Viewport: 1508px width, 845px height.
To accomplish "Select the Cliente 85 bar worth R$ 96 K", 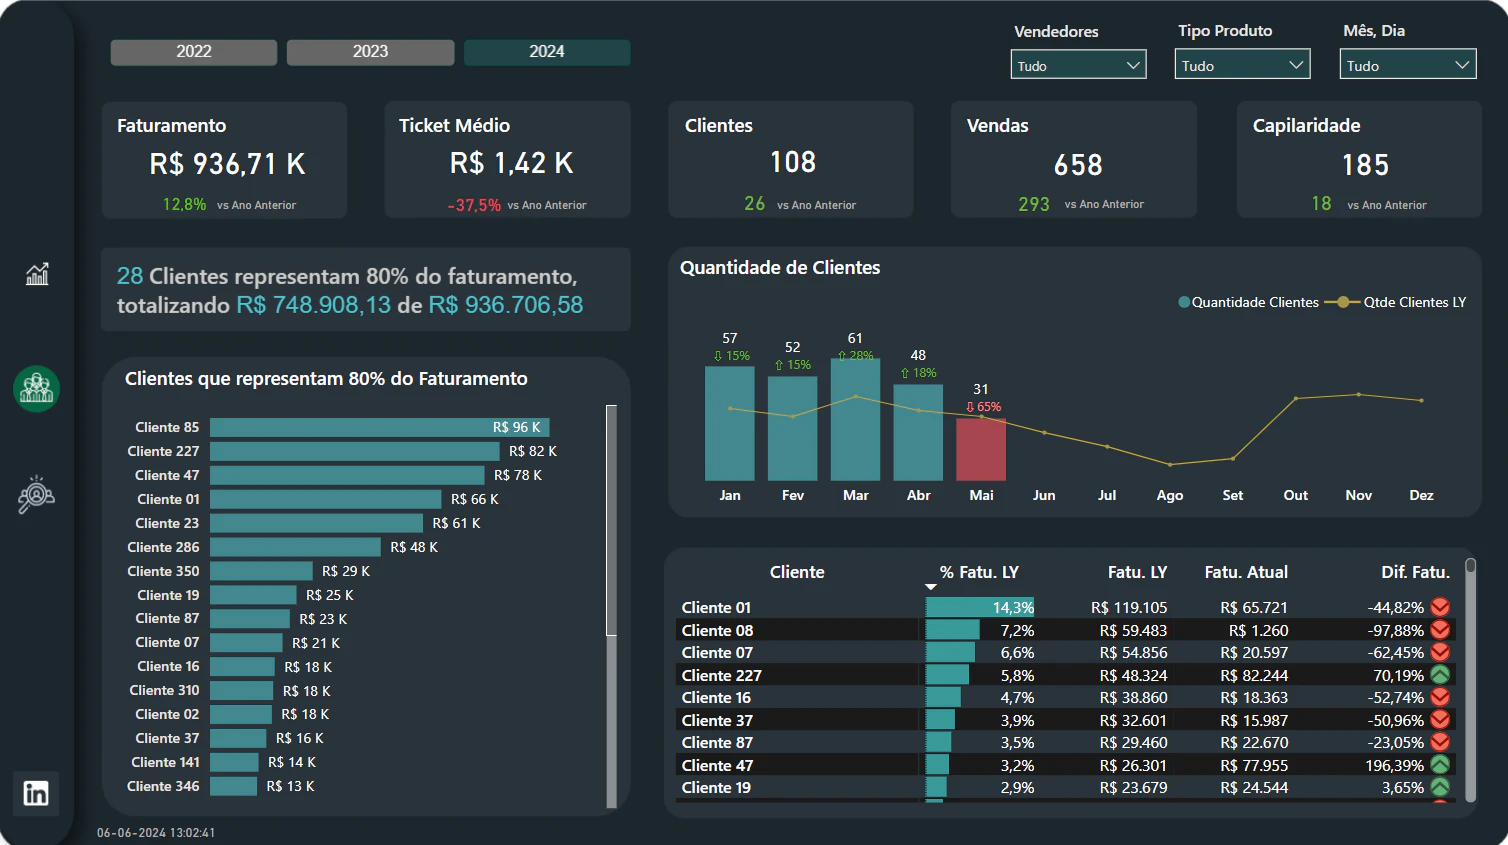I will coord(380,427).
